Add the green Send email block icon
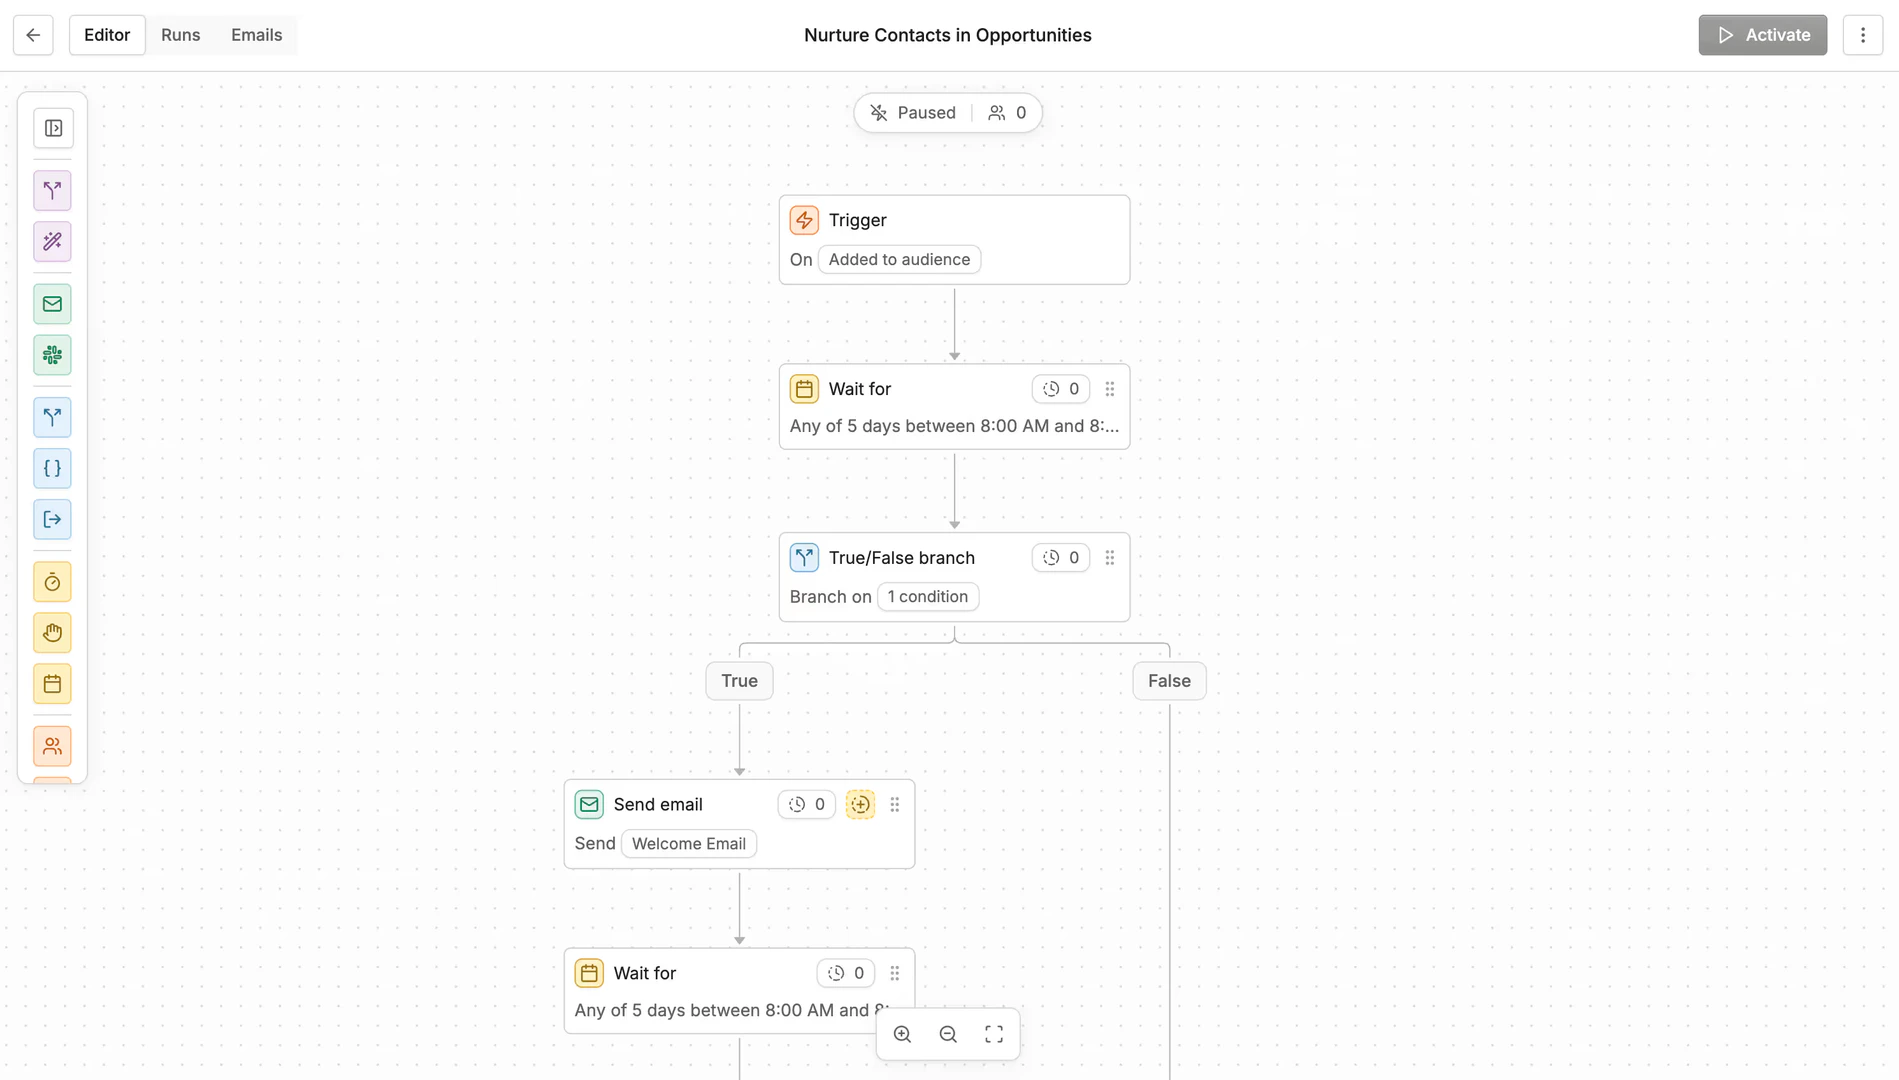Viewport: 1899px width, 1080px height. (x=53, y=304)
